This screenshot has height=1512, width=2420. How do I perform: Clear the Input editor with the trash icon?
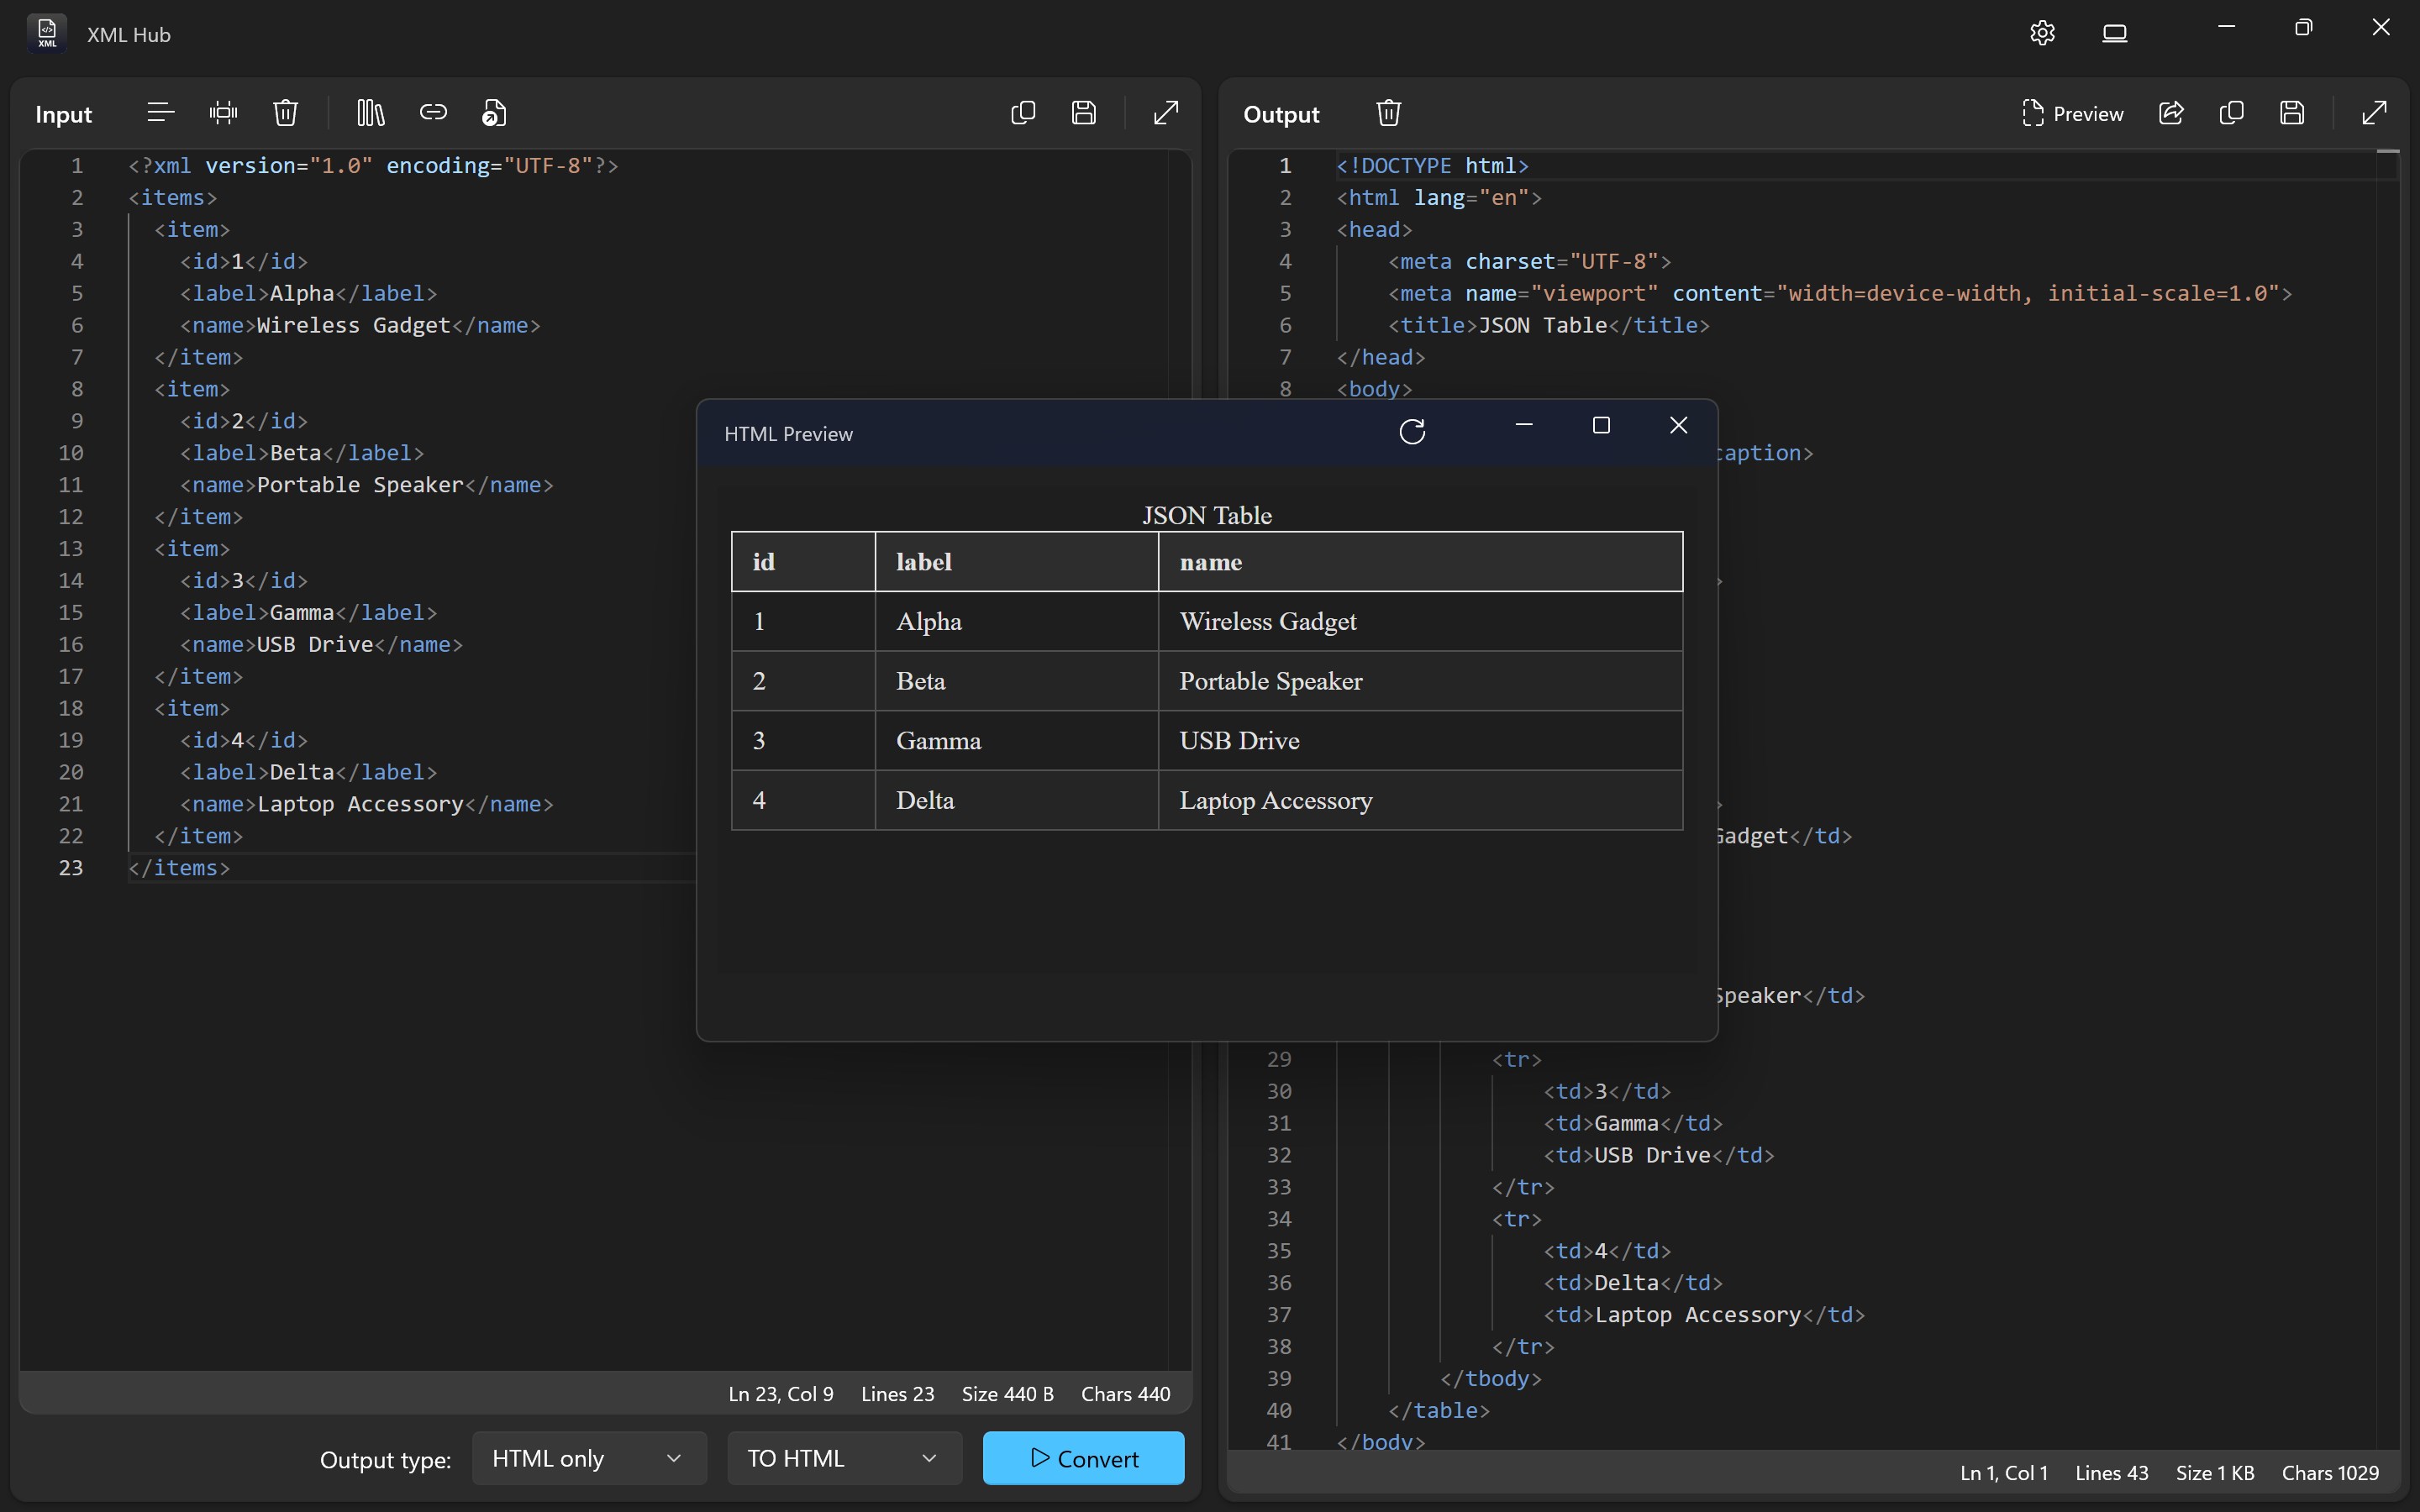286,112
